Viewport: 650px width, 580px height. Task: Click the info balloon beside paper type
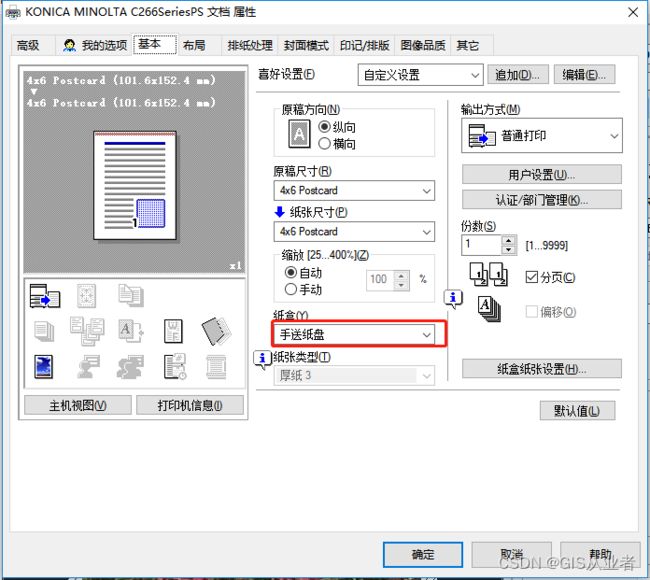point(262,359)
